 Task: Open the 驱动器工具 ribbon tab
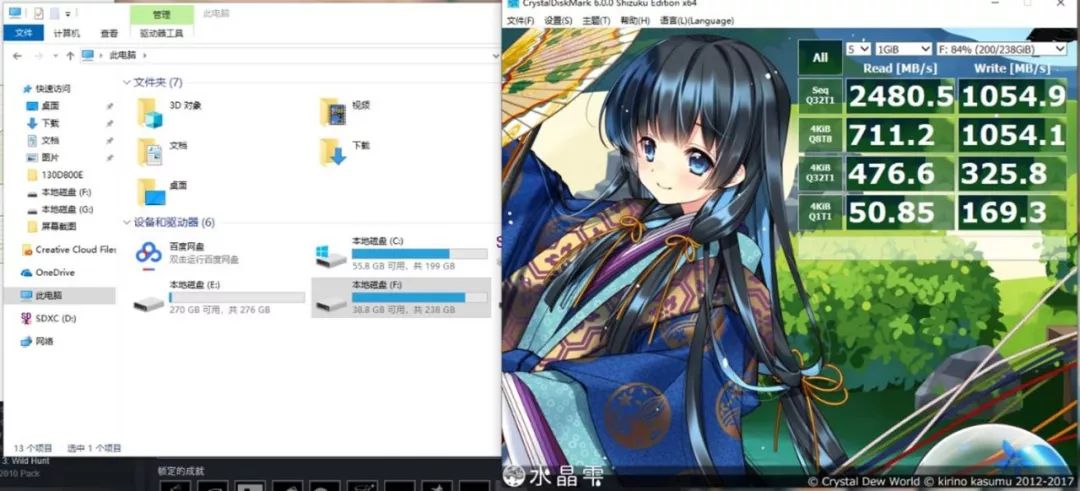(x=161, y=33)
